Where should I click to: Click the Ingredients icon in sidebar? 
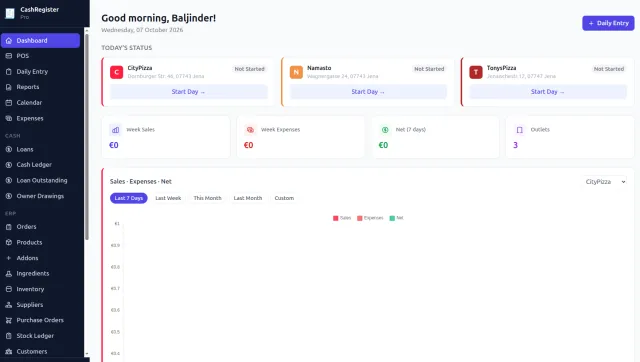[x=9, y=273]
